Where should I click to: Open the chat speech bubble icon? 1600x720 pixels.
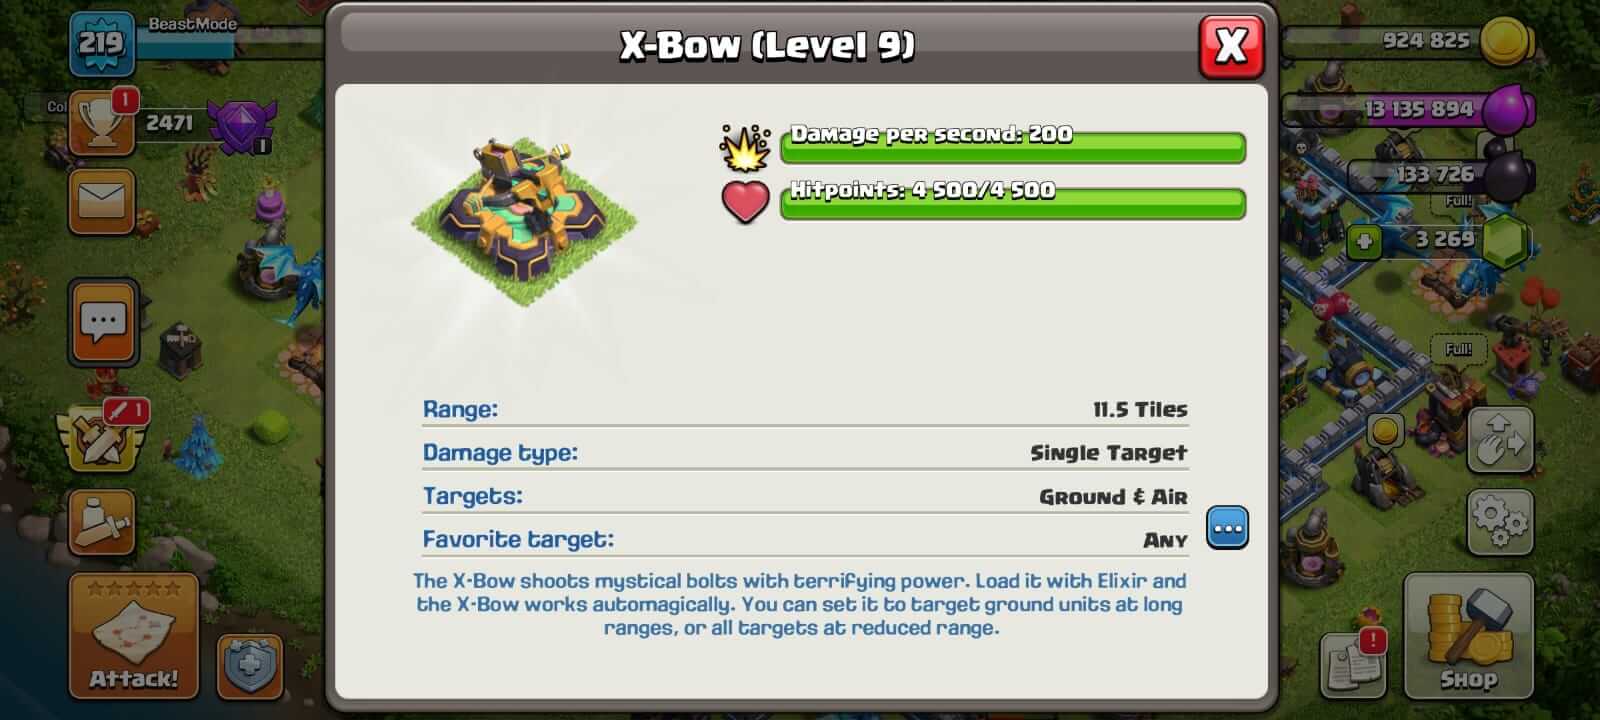[x=103, y=323]
